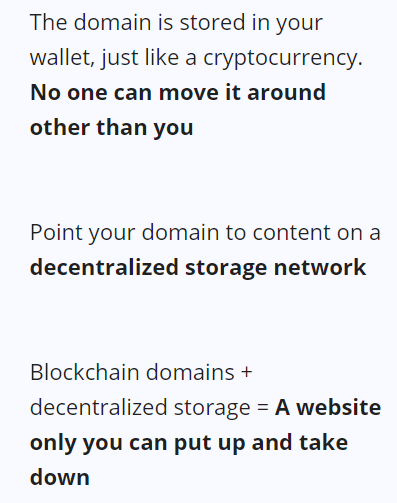Click the bold word "decentralized" in second paragraph
The width and height of the screenshot is (397, 503).
point(104,267)
